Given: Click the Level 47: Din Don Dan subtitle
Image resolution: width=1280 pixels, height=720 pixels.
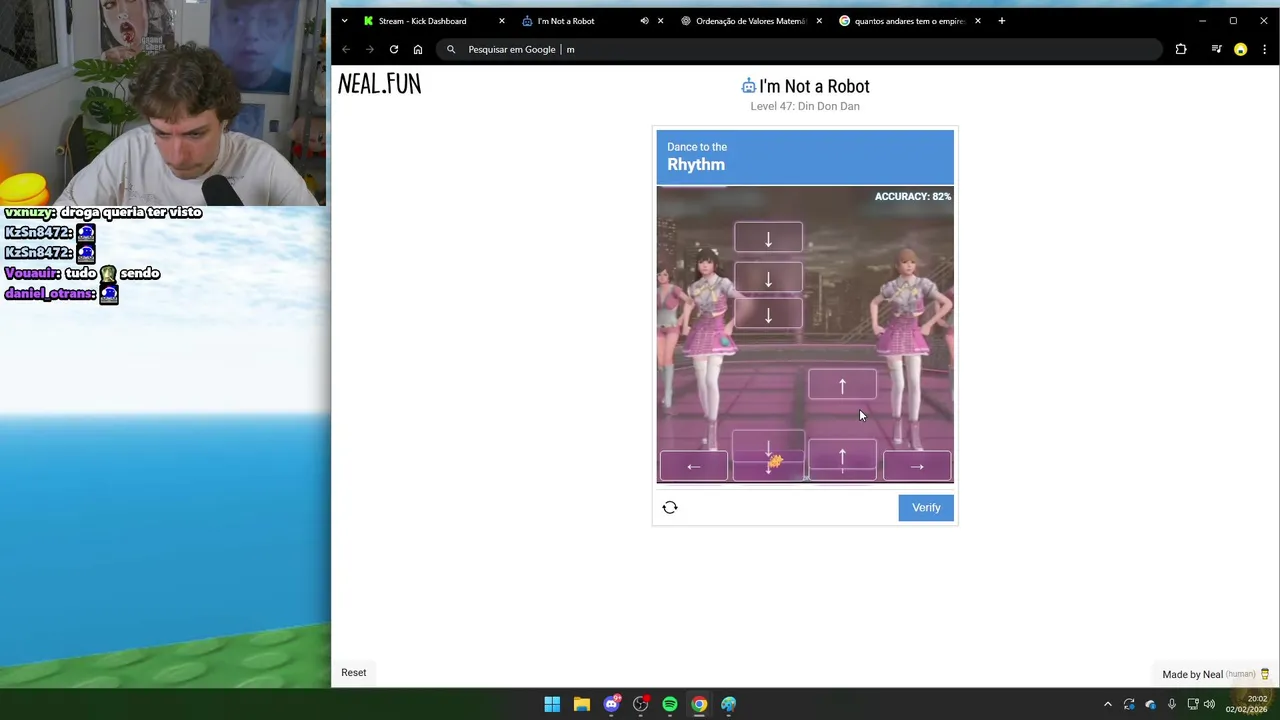Looking at the screenshot, I should tap(805, 106).
